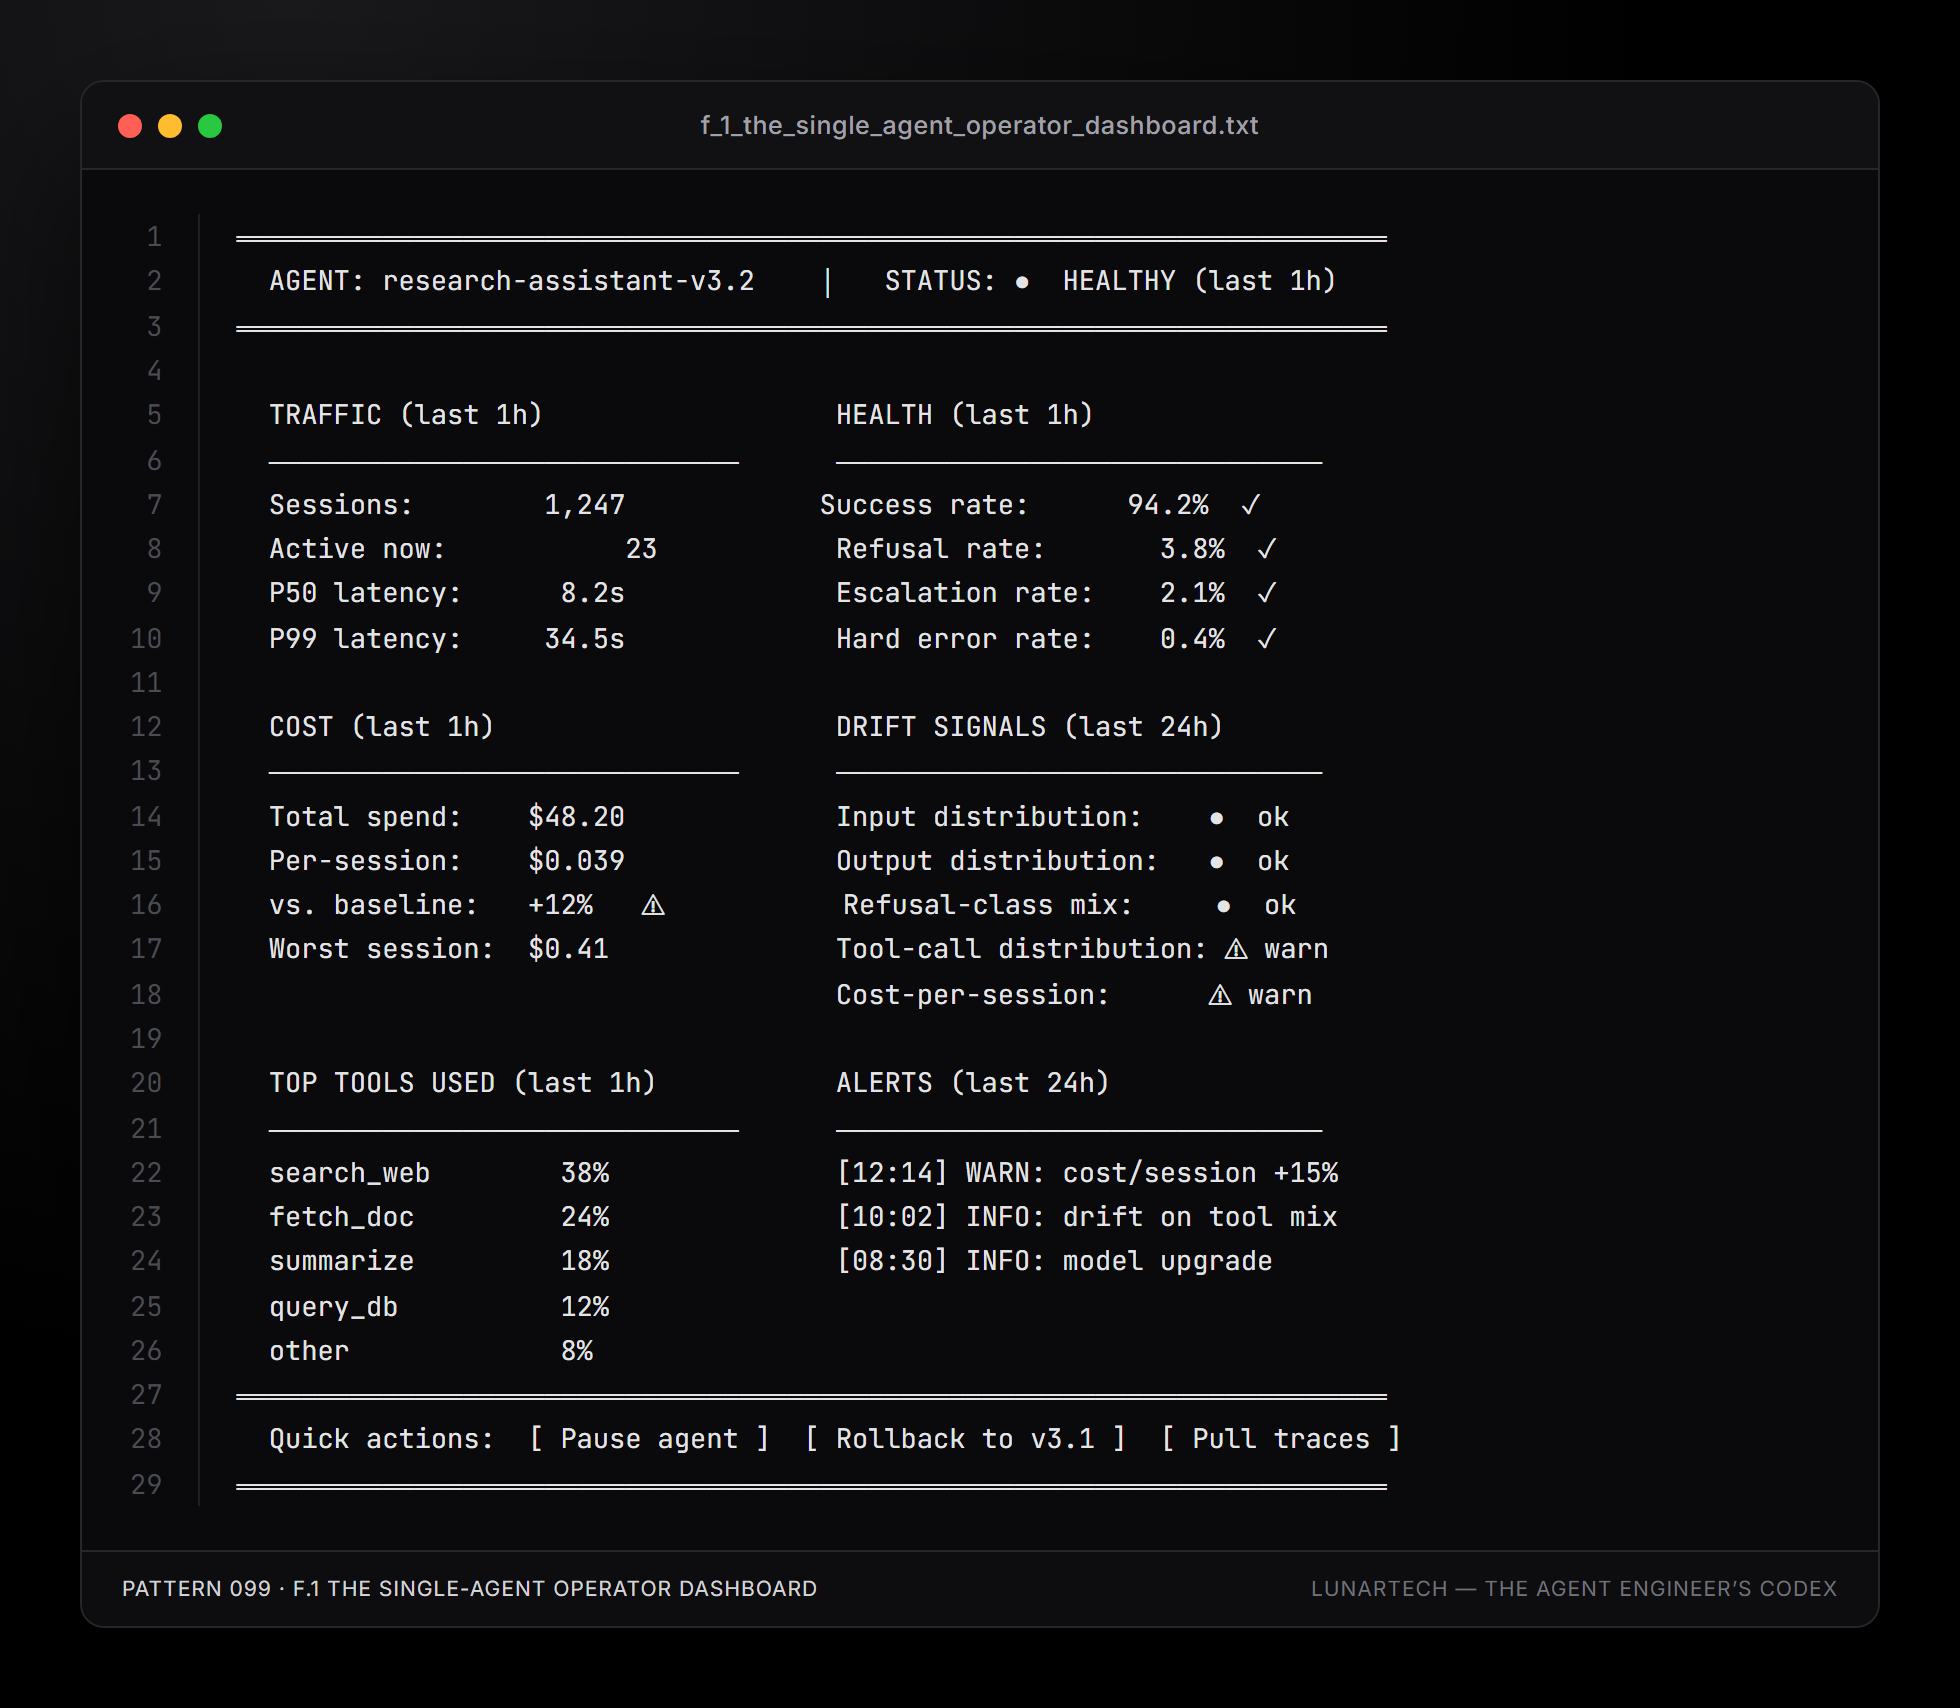Viewport: 1960px width, 1708px height.
Task: Click the search_web tool row
Action: point(439,1173)
